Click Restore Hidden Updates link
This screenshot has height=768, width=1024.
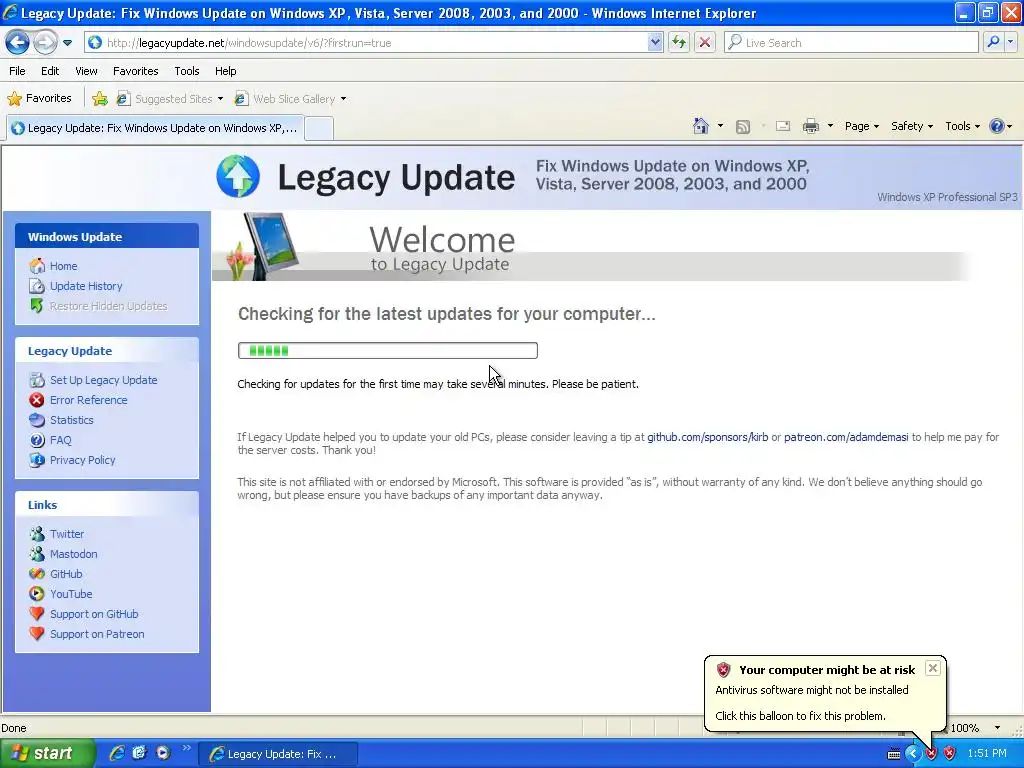108,306
